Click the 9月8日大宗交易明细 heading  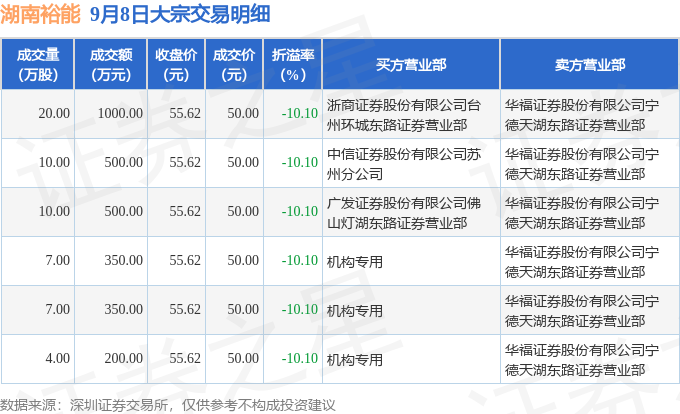[180, 14]
